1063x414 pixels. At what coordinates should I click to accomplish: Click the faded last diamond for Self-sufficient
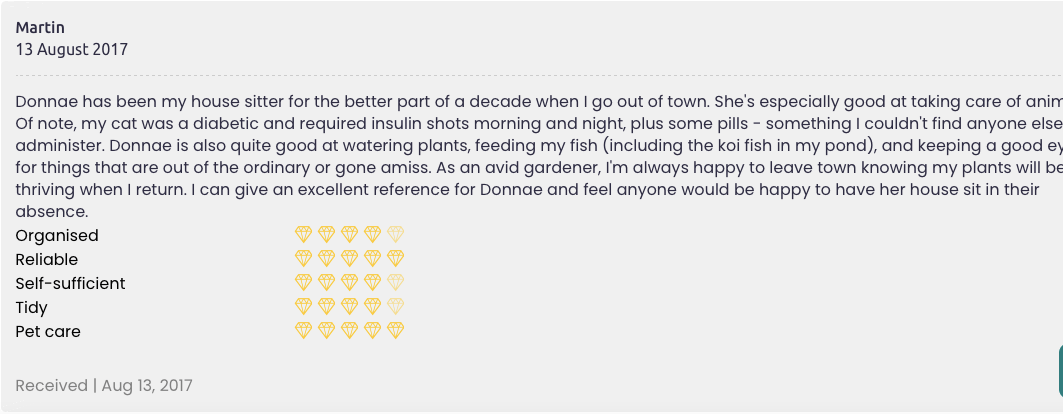[x=396, y=283]
